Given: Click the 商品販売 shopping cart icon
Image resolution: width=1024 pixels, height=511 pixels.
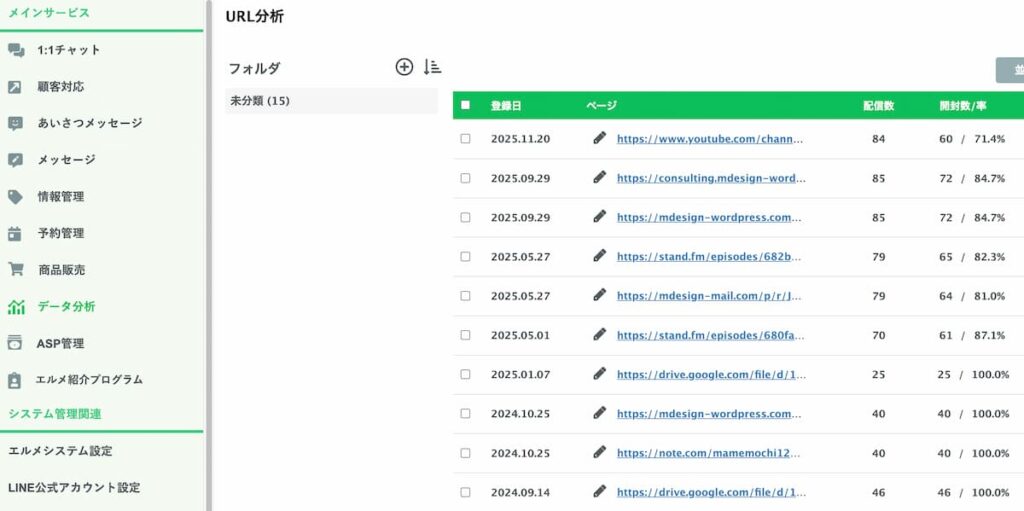Looking at the screenshot, I should (15, 270).
